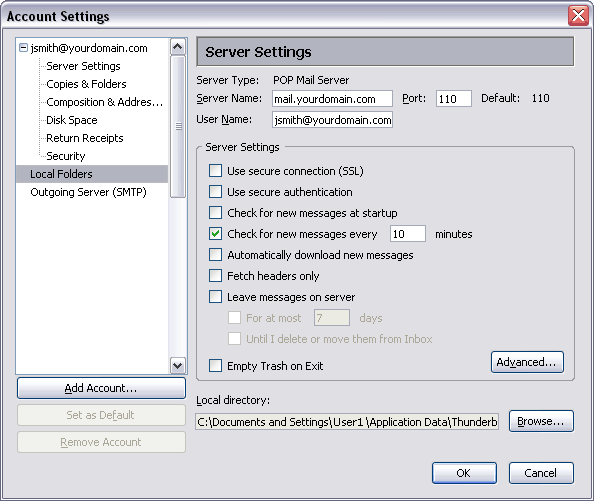Click the Add Account button
The image size is (594, 501).
[101, 388]
